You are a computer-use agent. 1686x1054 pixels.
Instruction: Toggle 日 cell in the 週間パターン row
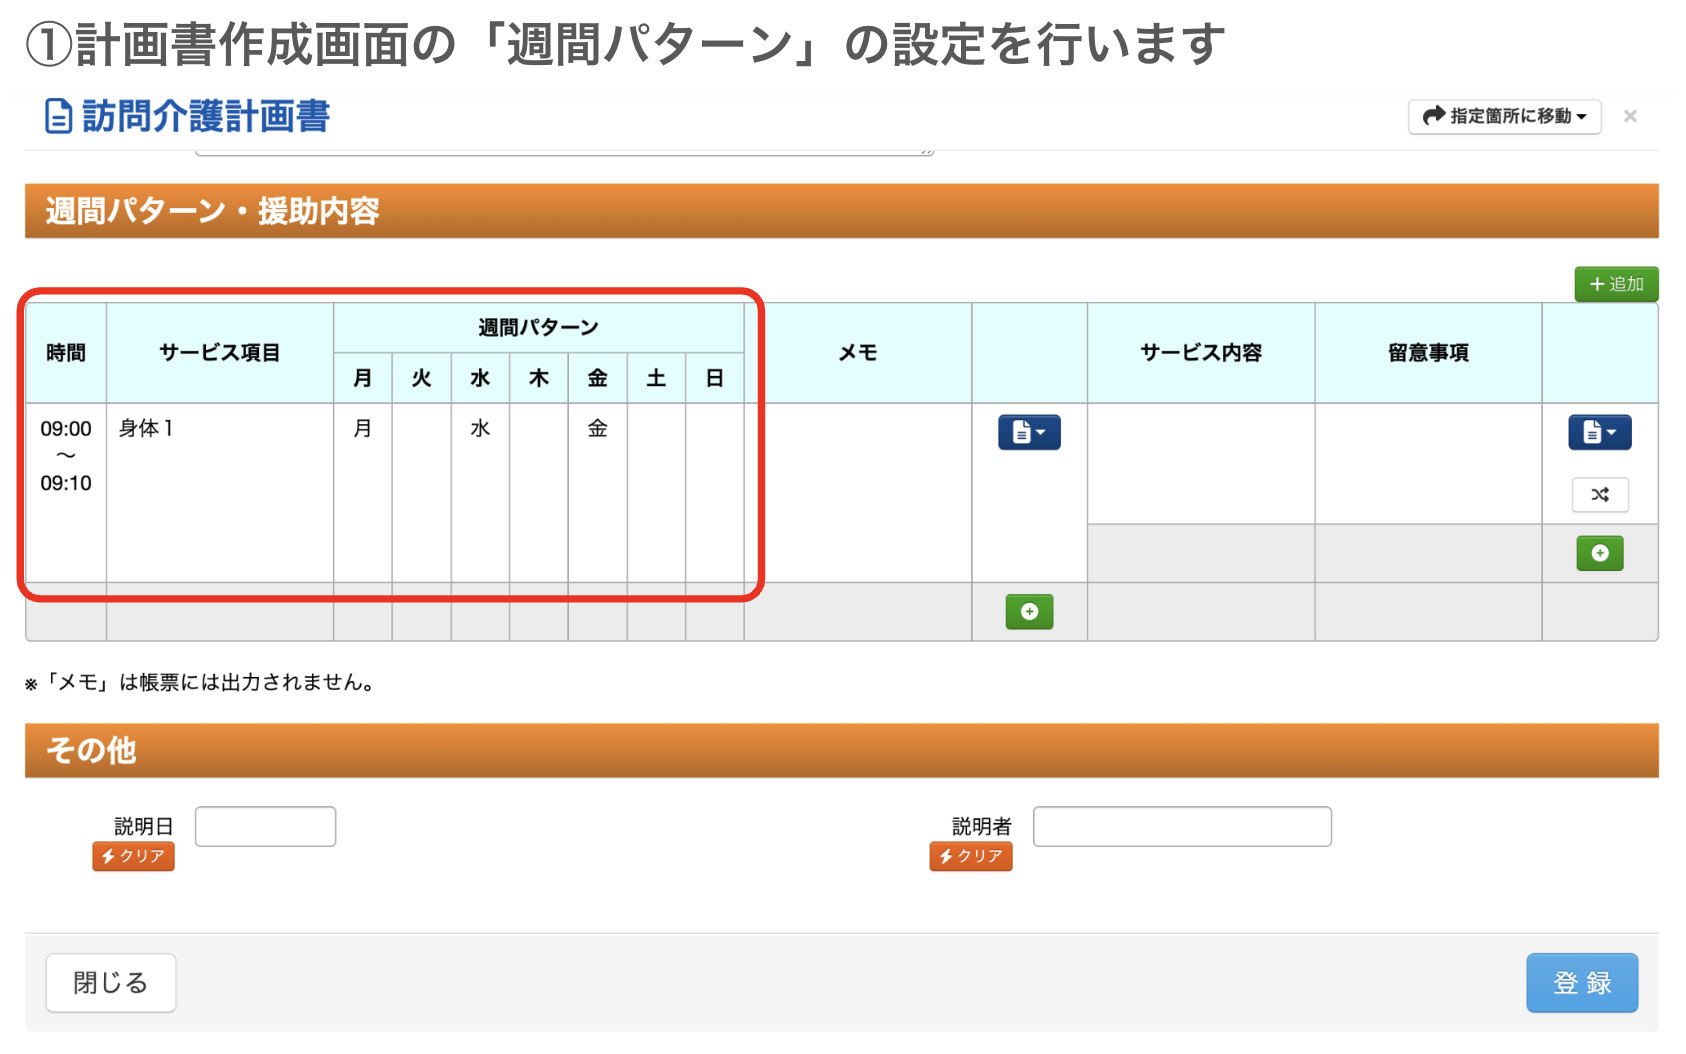point(713,428)
